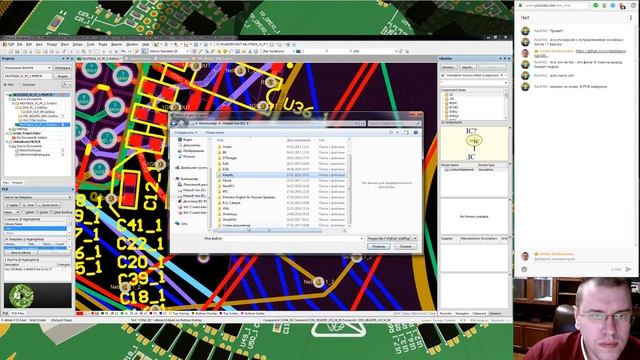Click the Workspace button

coord(62,68)
